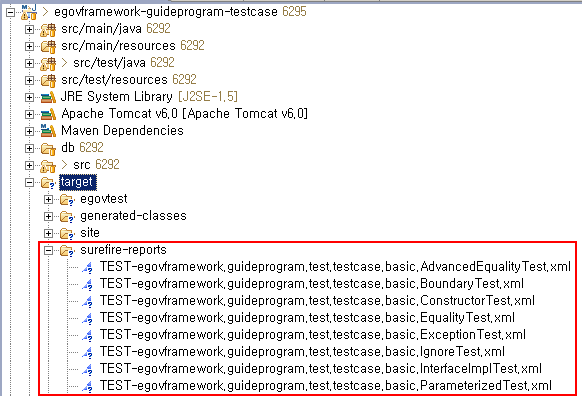The height and width of the screenshot is (396, 582).
Task: Click the egovframework-guideprogram-testcase project icon
Action: pyautogui.click(x=29, y=12)
